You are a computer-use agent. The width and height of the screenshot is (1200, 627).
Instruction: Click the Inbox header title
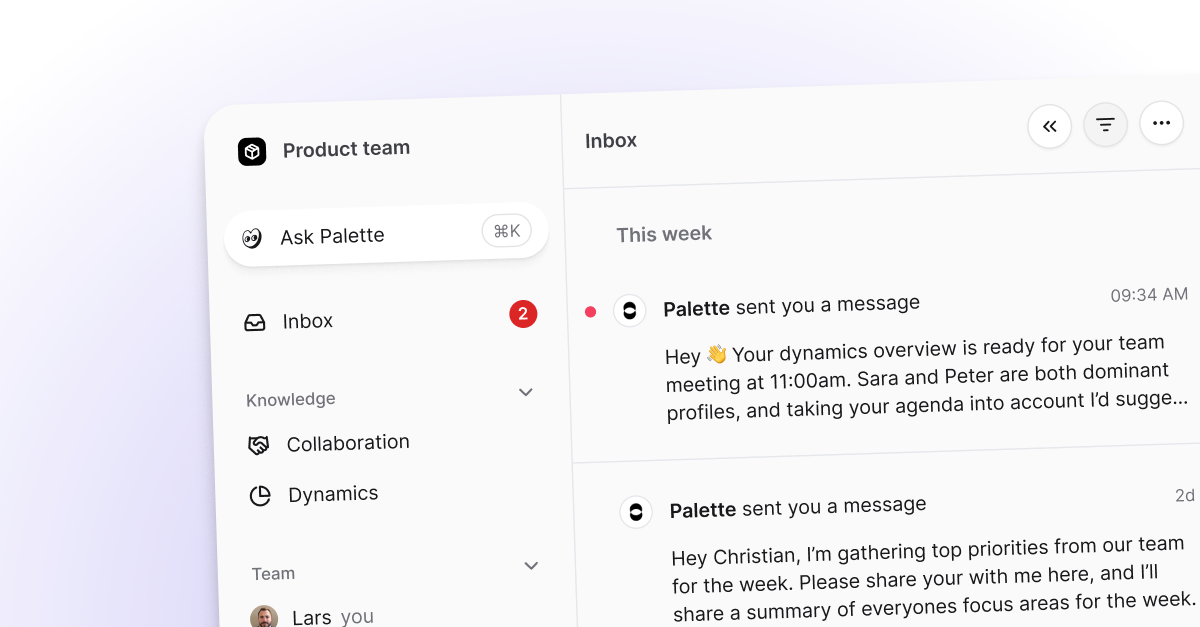(611, 141)
